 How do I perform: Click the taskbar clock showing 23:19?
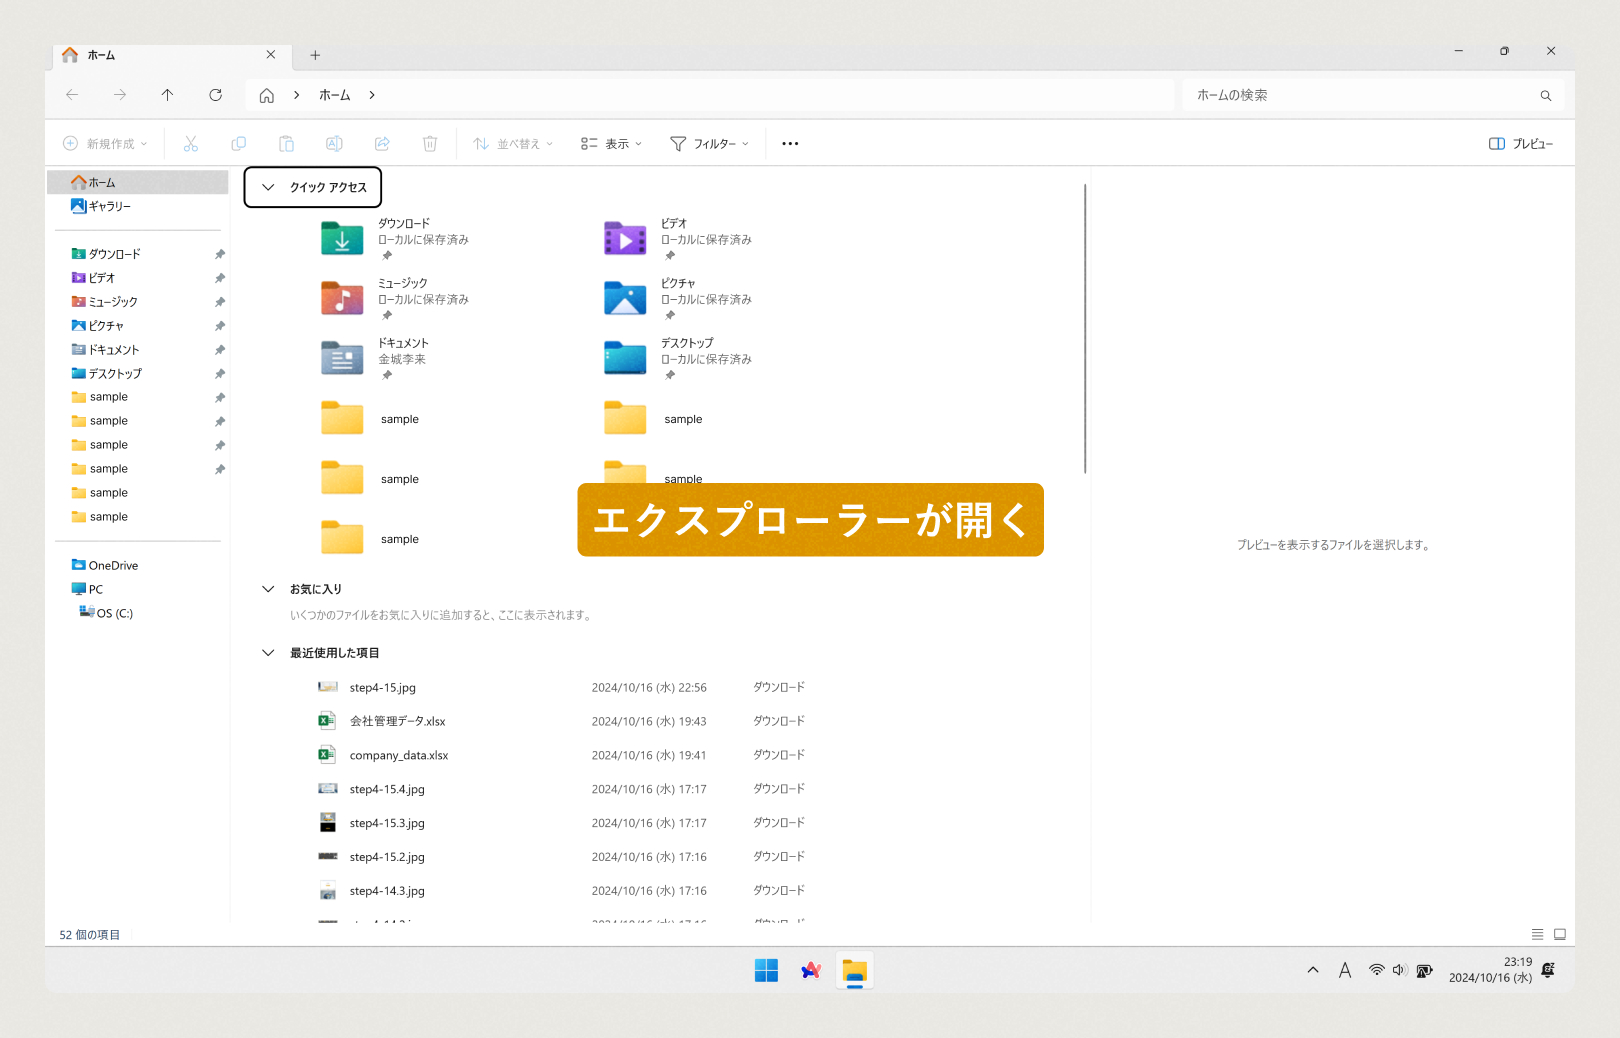point(1490,970)
